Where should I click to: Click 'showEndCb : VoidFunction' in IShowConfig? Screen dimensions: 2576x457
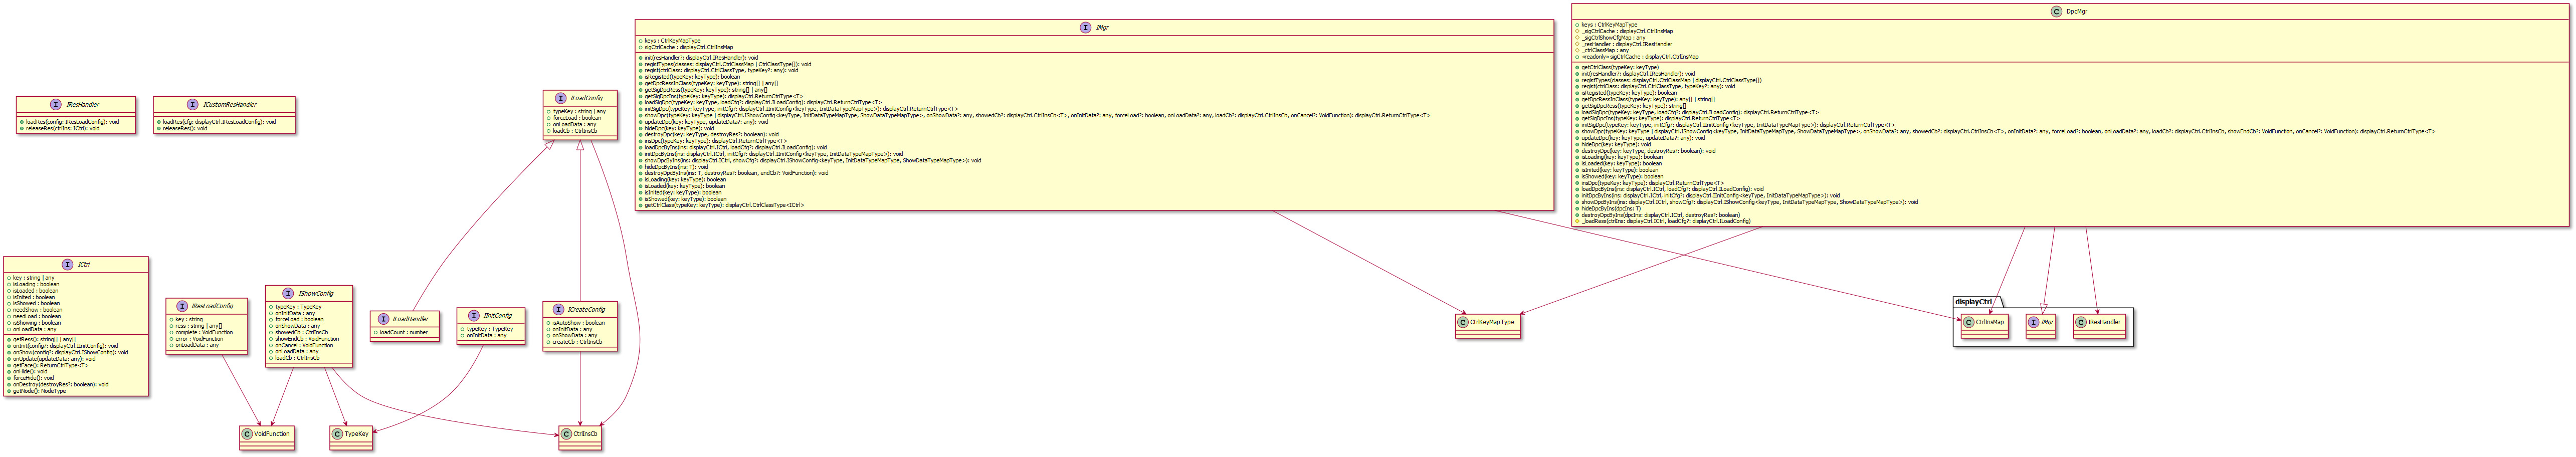[306, 339]
